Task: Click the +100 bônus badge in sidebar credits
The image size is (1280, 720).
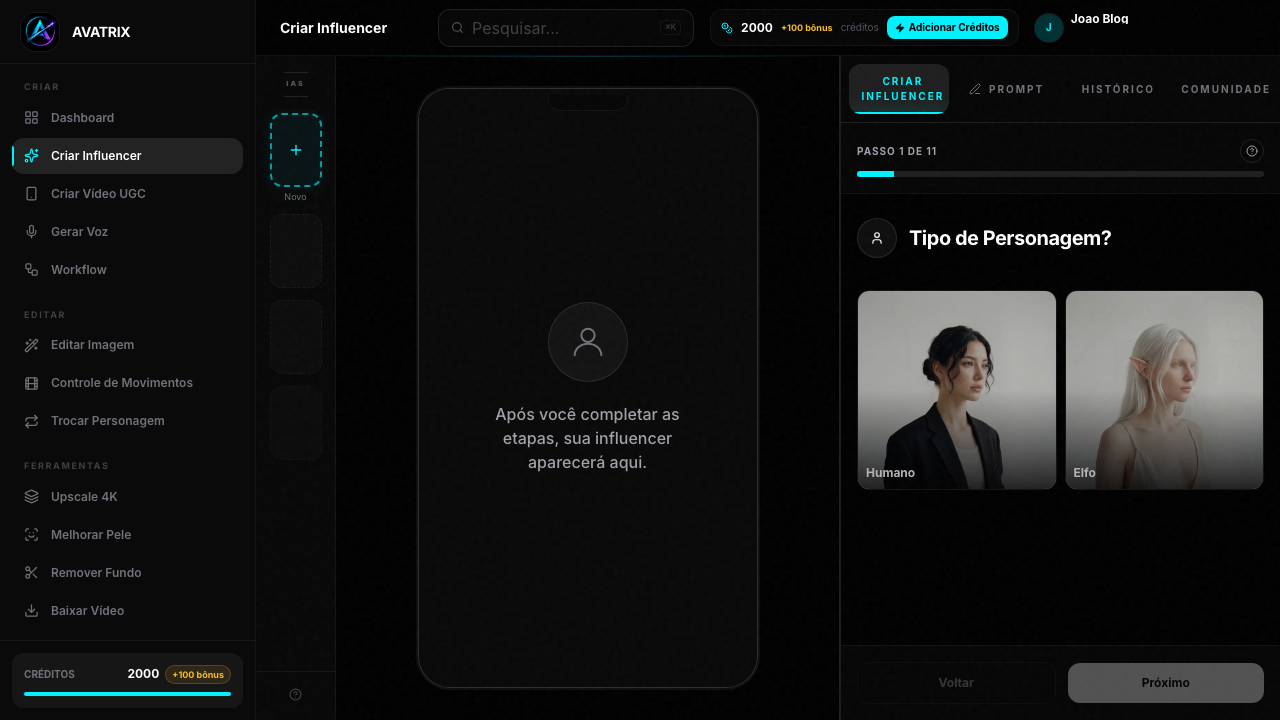Action: pyautogui.click(x=198, y=675)
